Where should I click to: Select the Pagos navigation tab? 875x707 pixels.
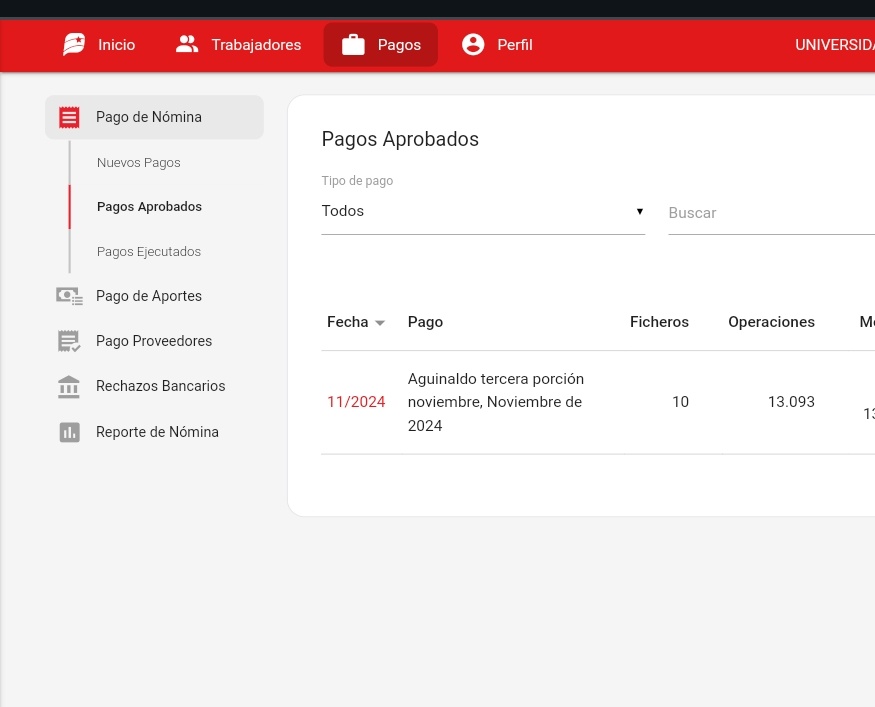coord(381,45)
